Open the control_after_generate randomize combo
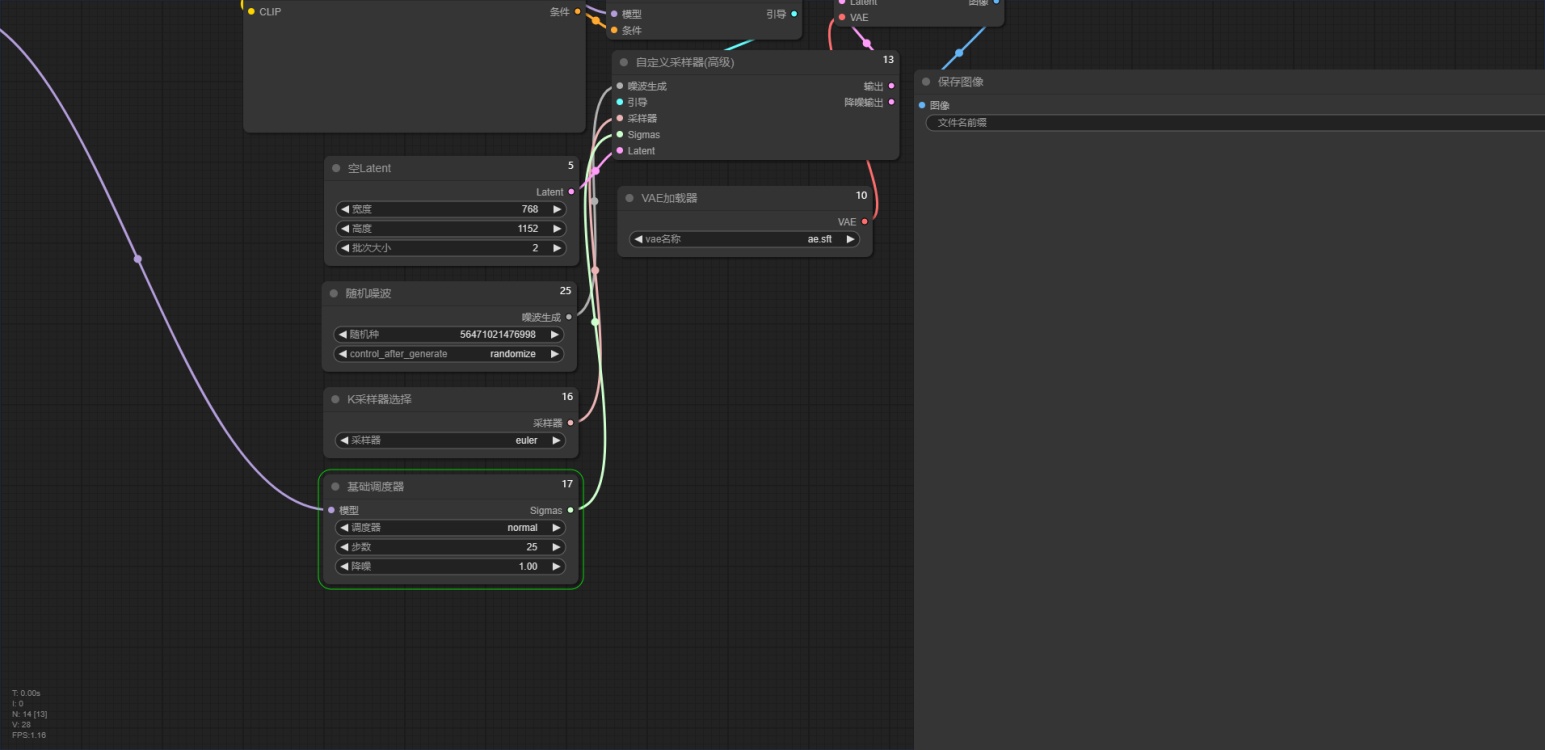This screenshot has width=1545, height=750. click(449, 354)
